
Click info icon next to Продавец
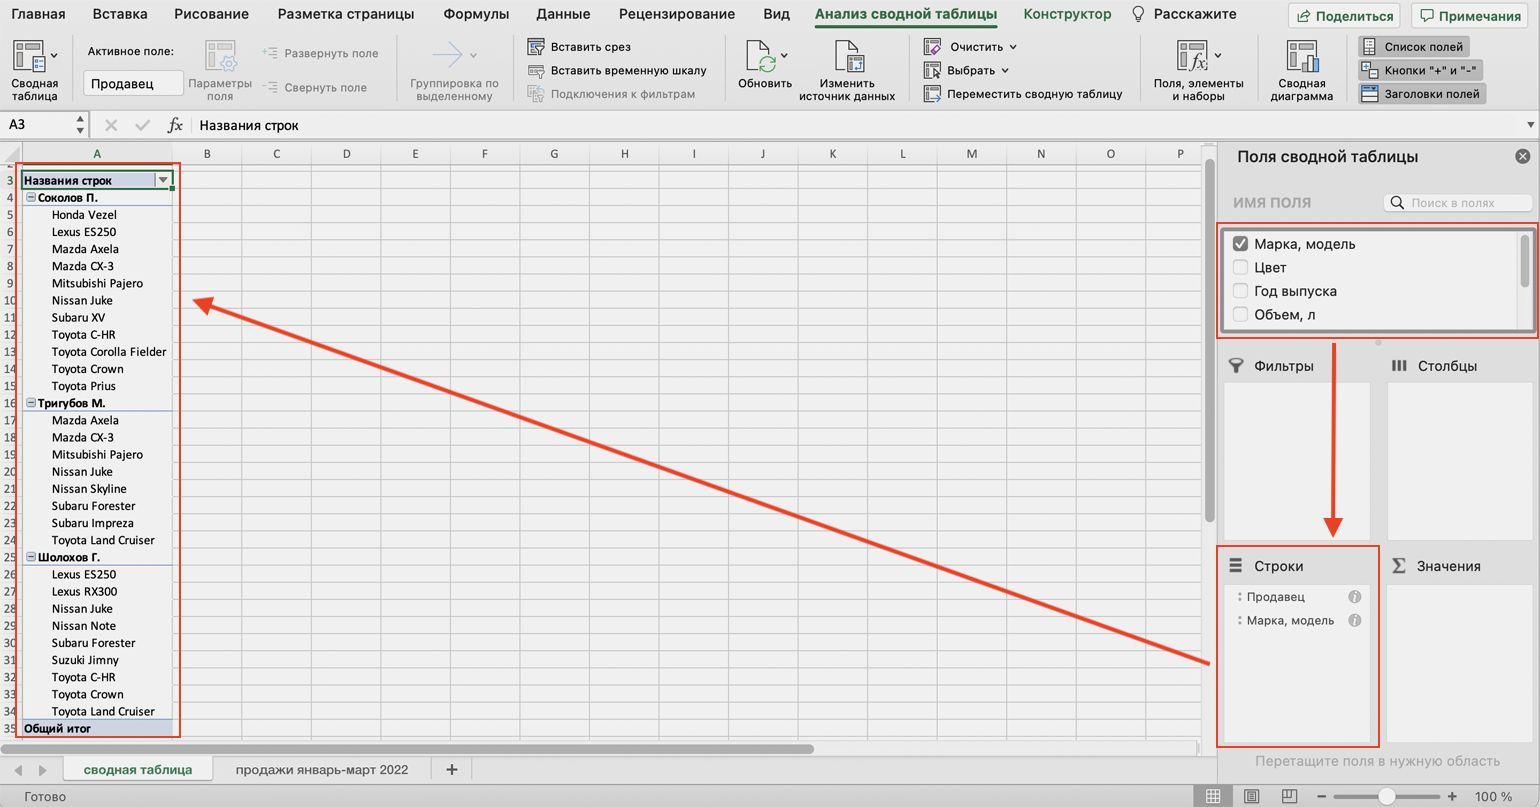pos(1355,597)
